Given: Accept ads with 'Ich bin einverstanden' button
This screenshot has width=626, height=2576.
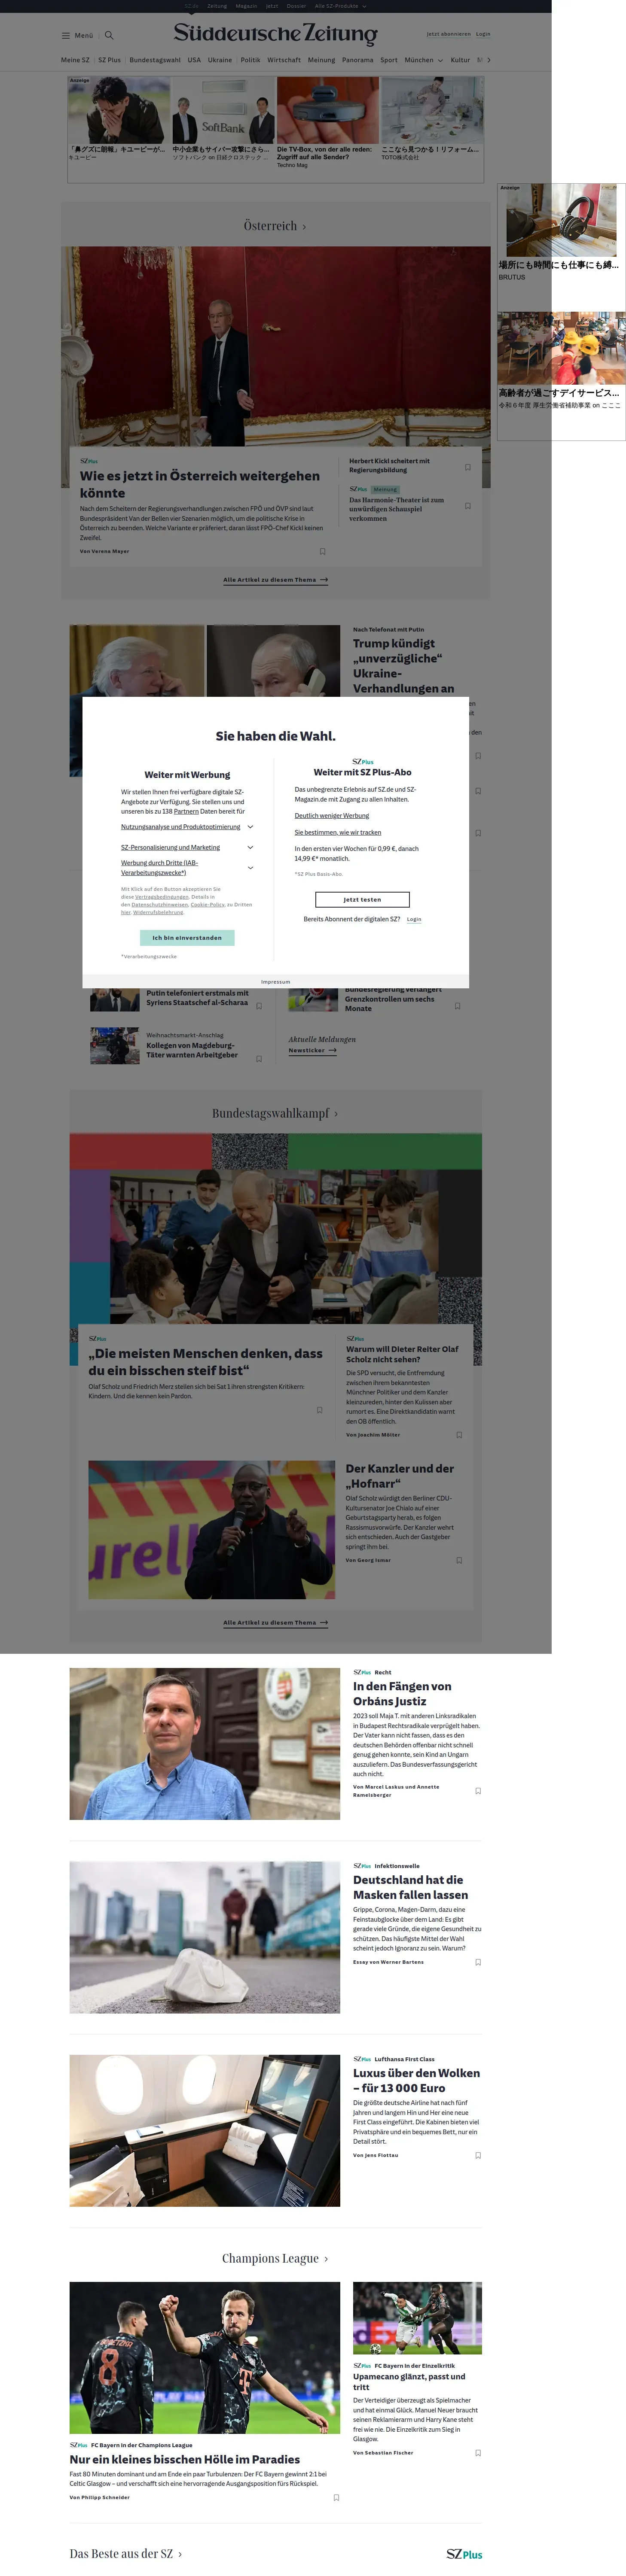Looking at the screenshot, I should click(187, 938).
